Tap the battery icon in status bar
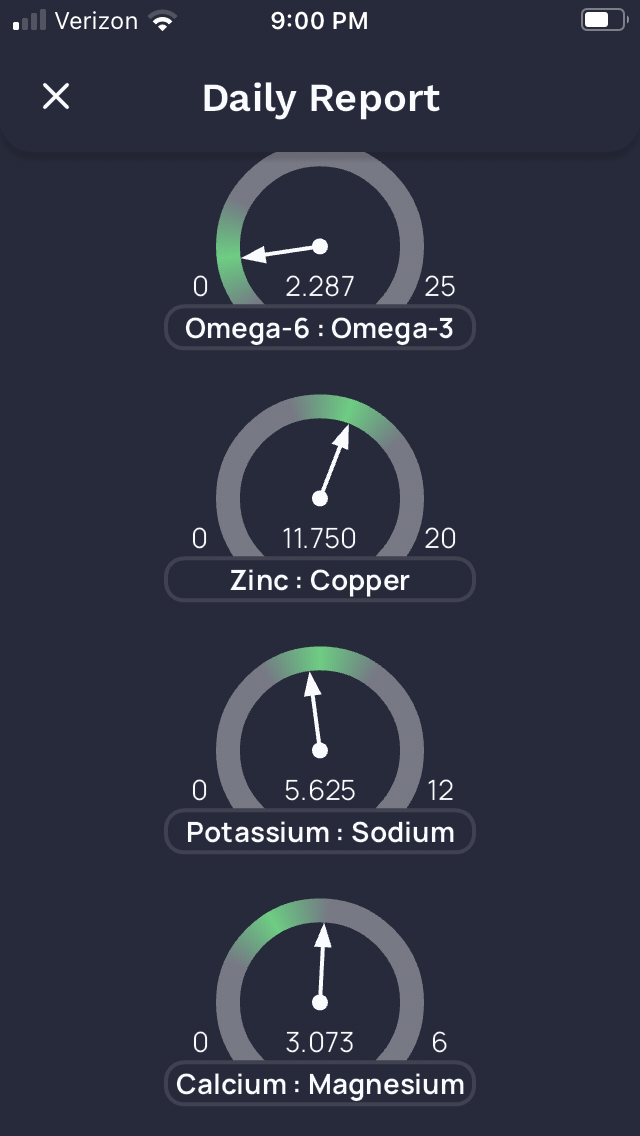Viewport: 640px width, 1136px height. (604, 20)
